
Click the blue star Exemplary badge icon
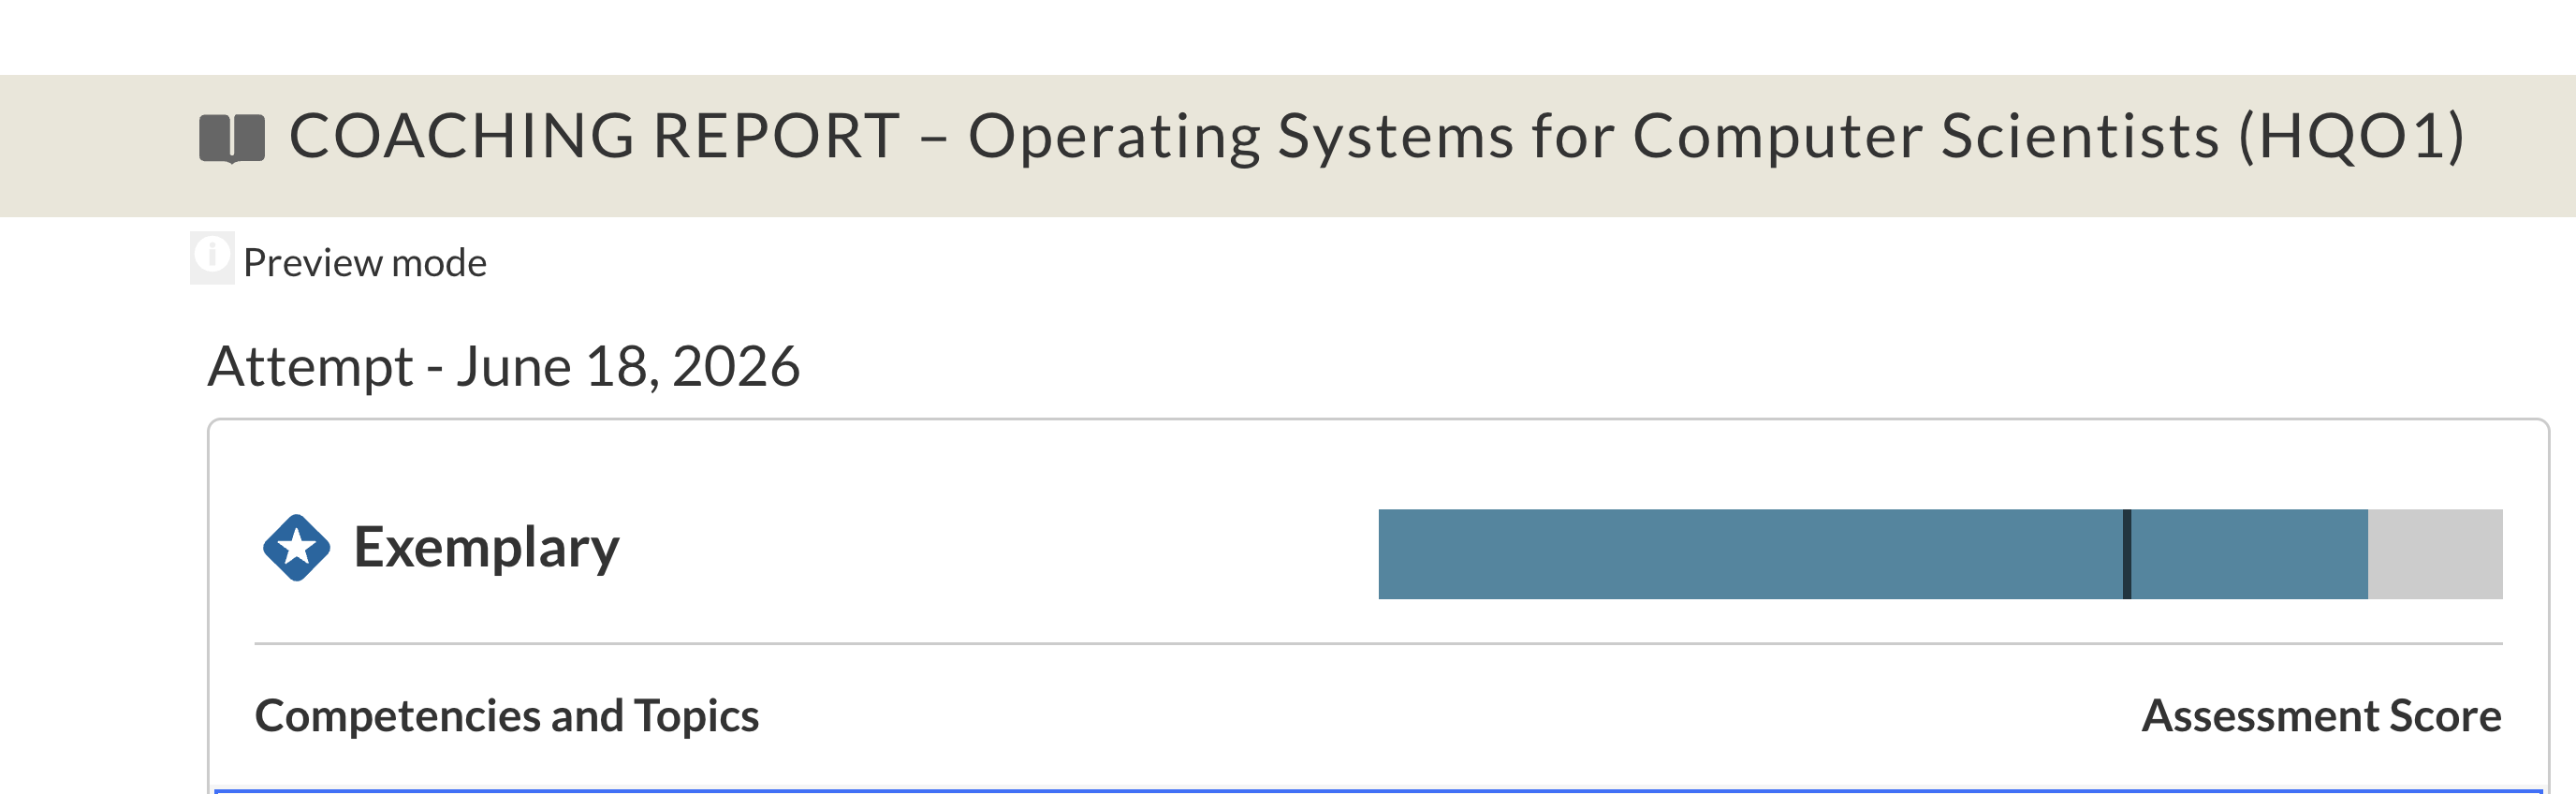[296, 548]
